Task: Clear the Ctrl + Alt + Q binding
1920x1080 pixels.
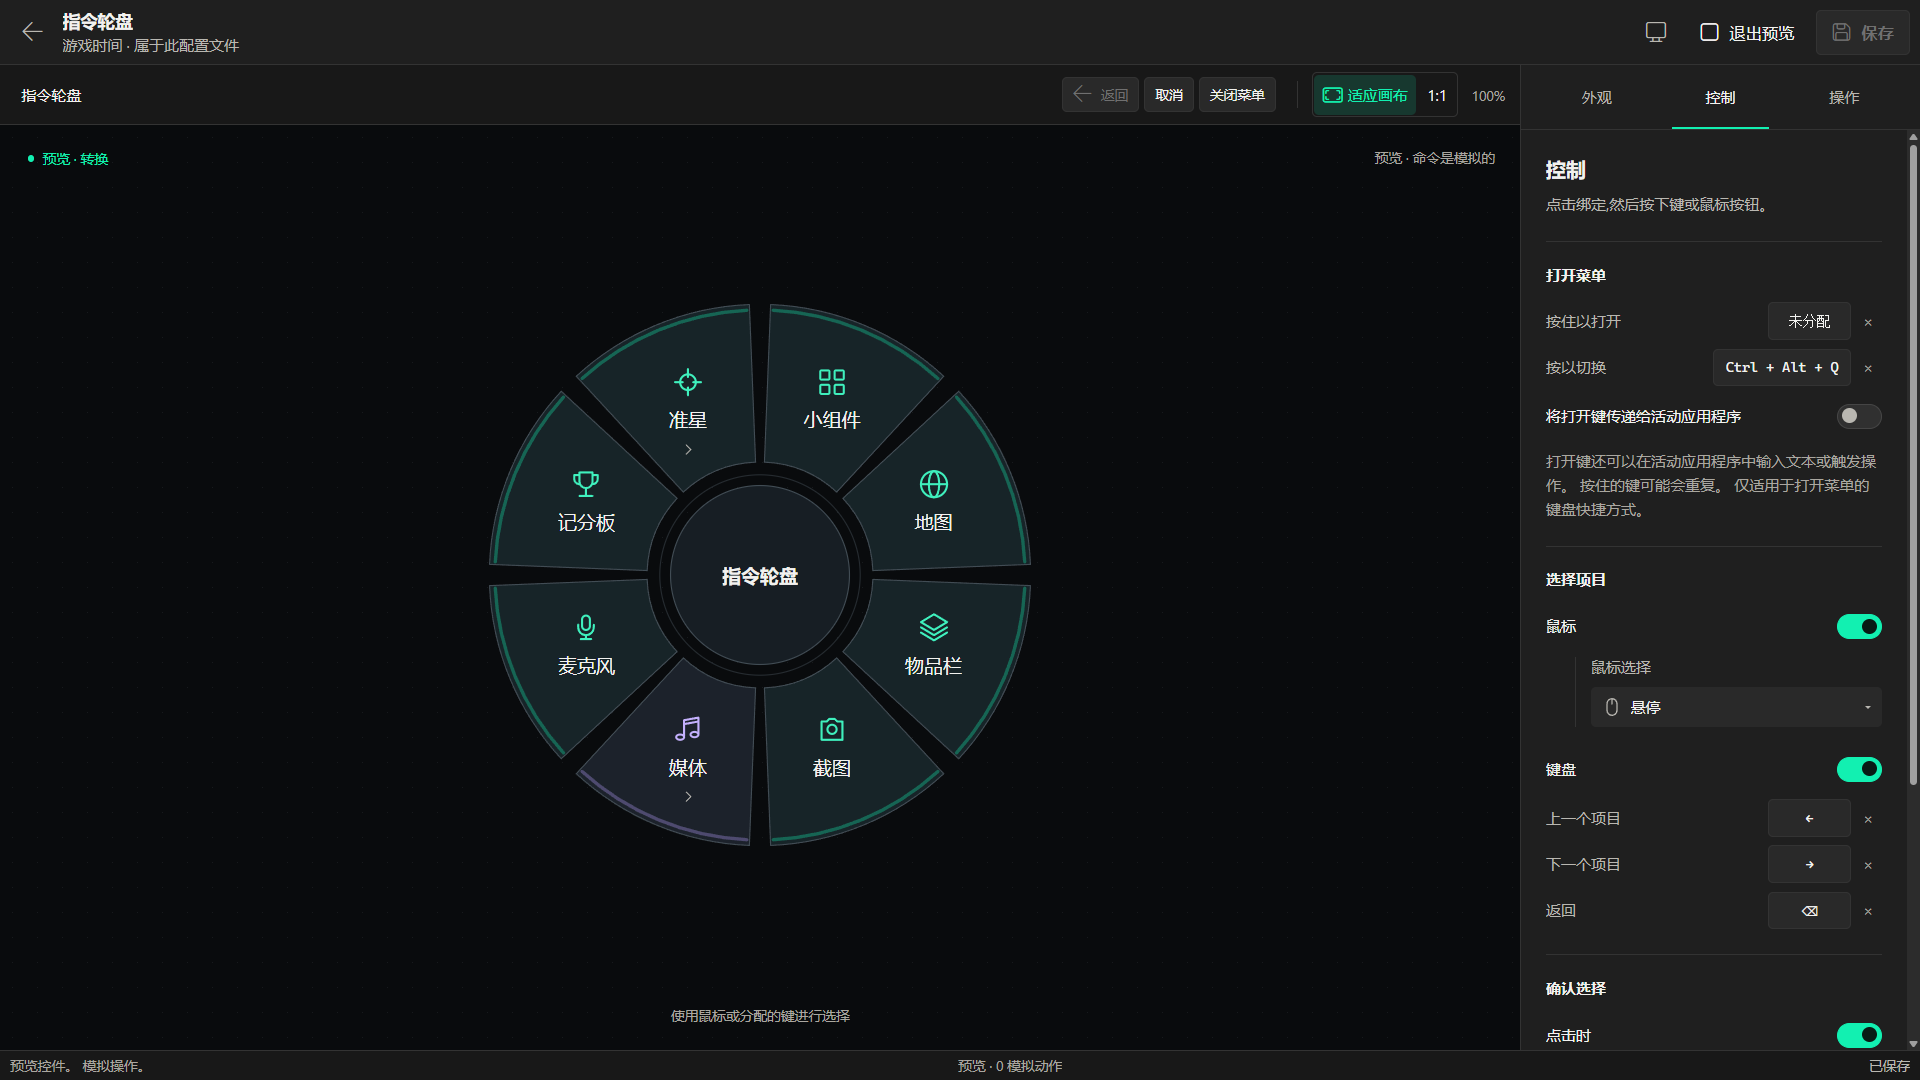Action: 1867,368
